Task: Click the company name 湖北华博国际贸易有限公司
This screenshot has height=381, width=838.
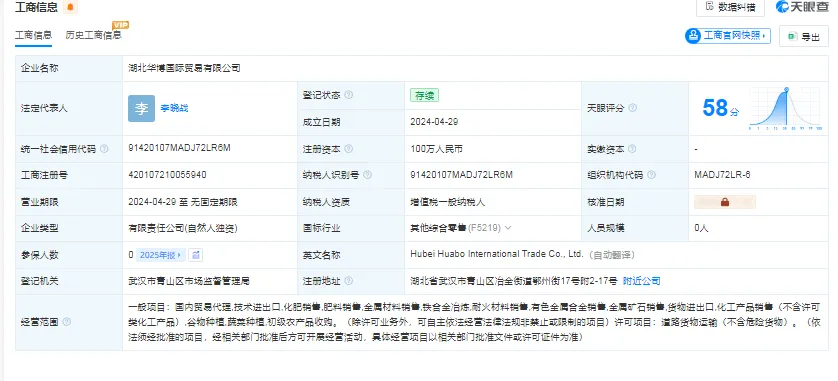Action: pyautogui.click(x=184, y=68)
